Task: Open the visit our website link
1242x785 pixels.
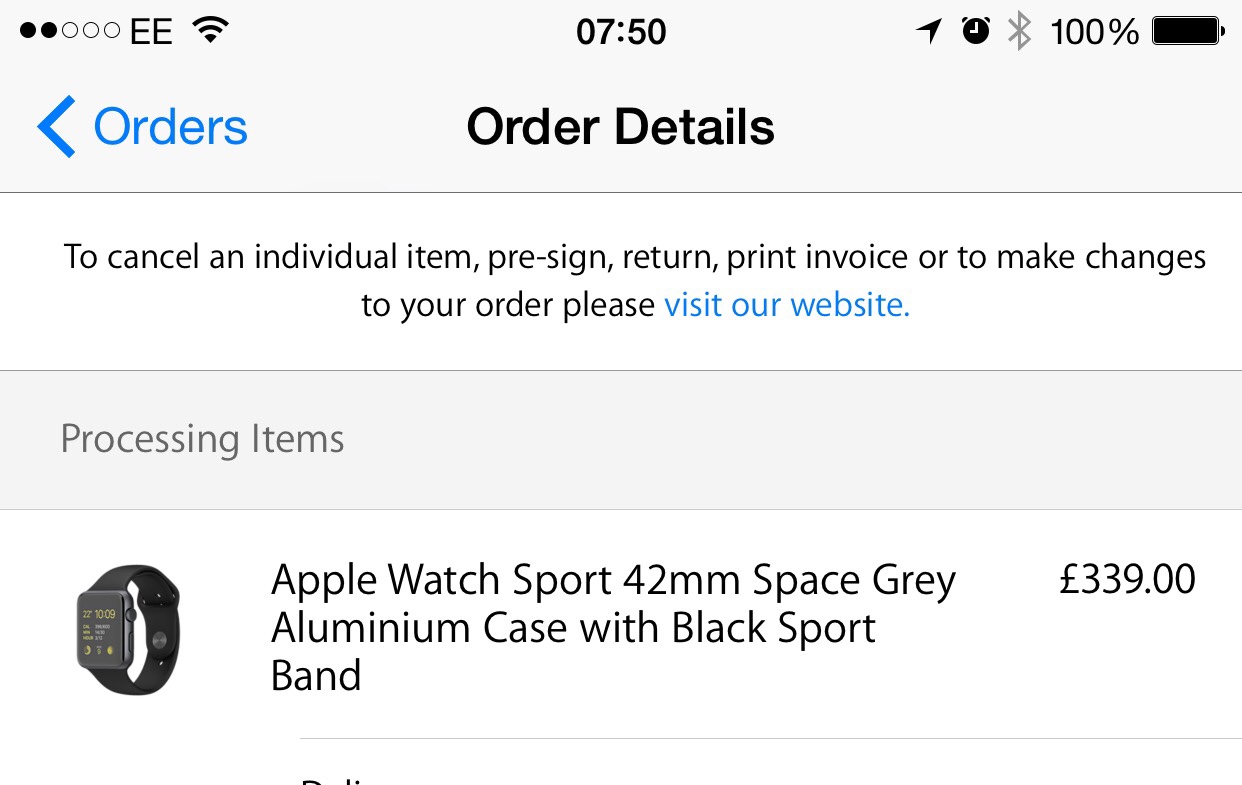Action: pos(787,305)
